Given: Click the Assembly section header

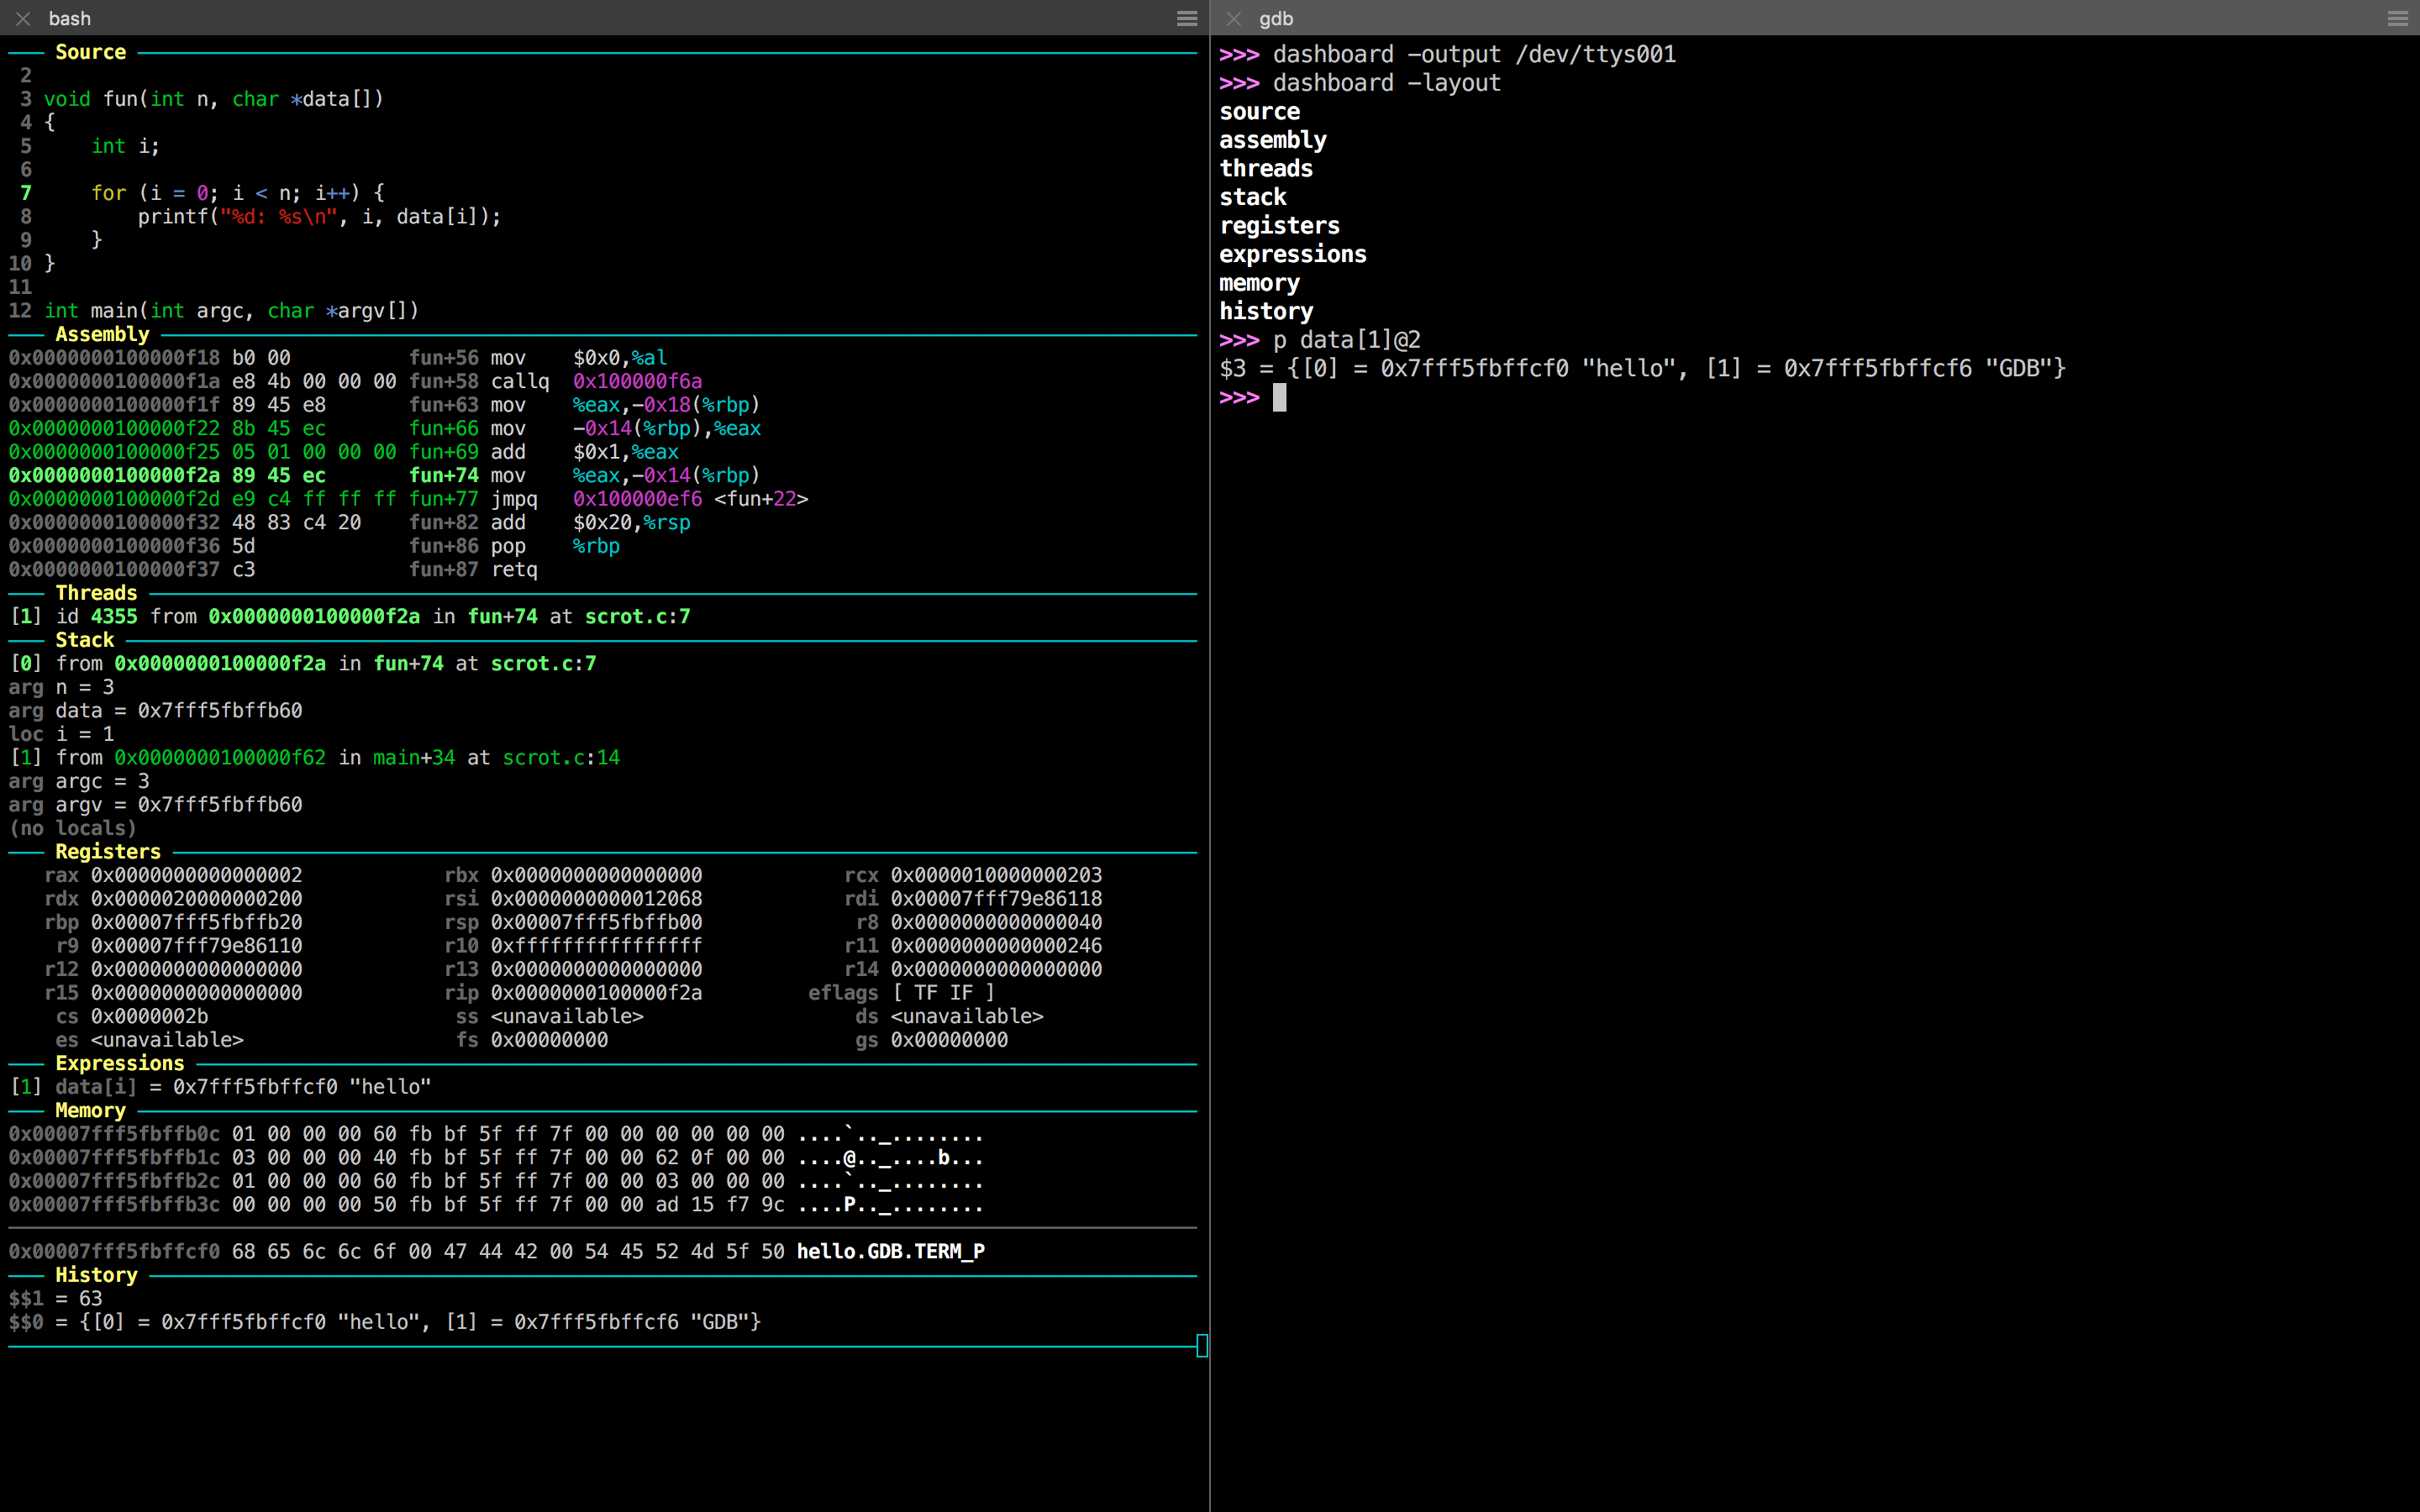Looking at the screenshot, I should point(102,334).
